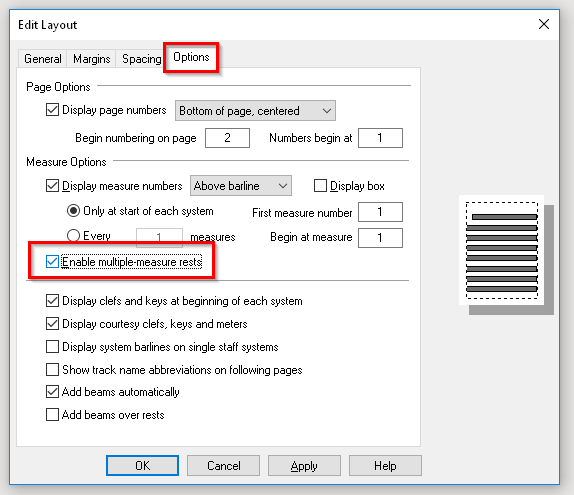Click the OK button
The image size is (574, 495).
142,466
